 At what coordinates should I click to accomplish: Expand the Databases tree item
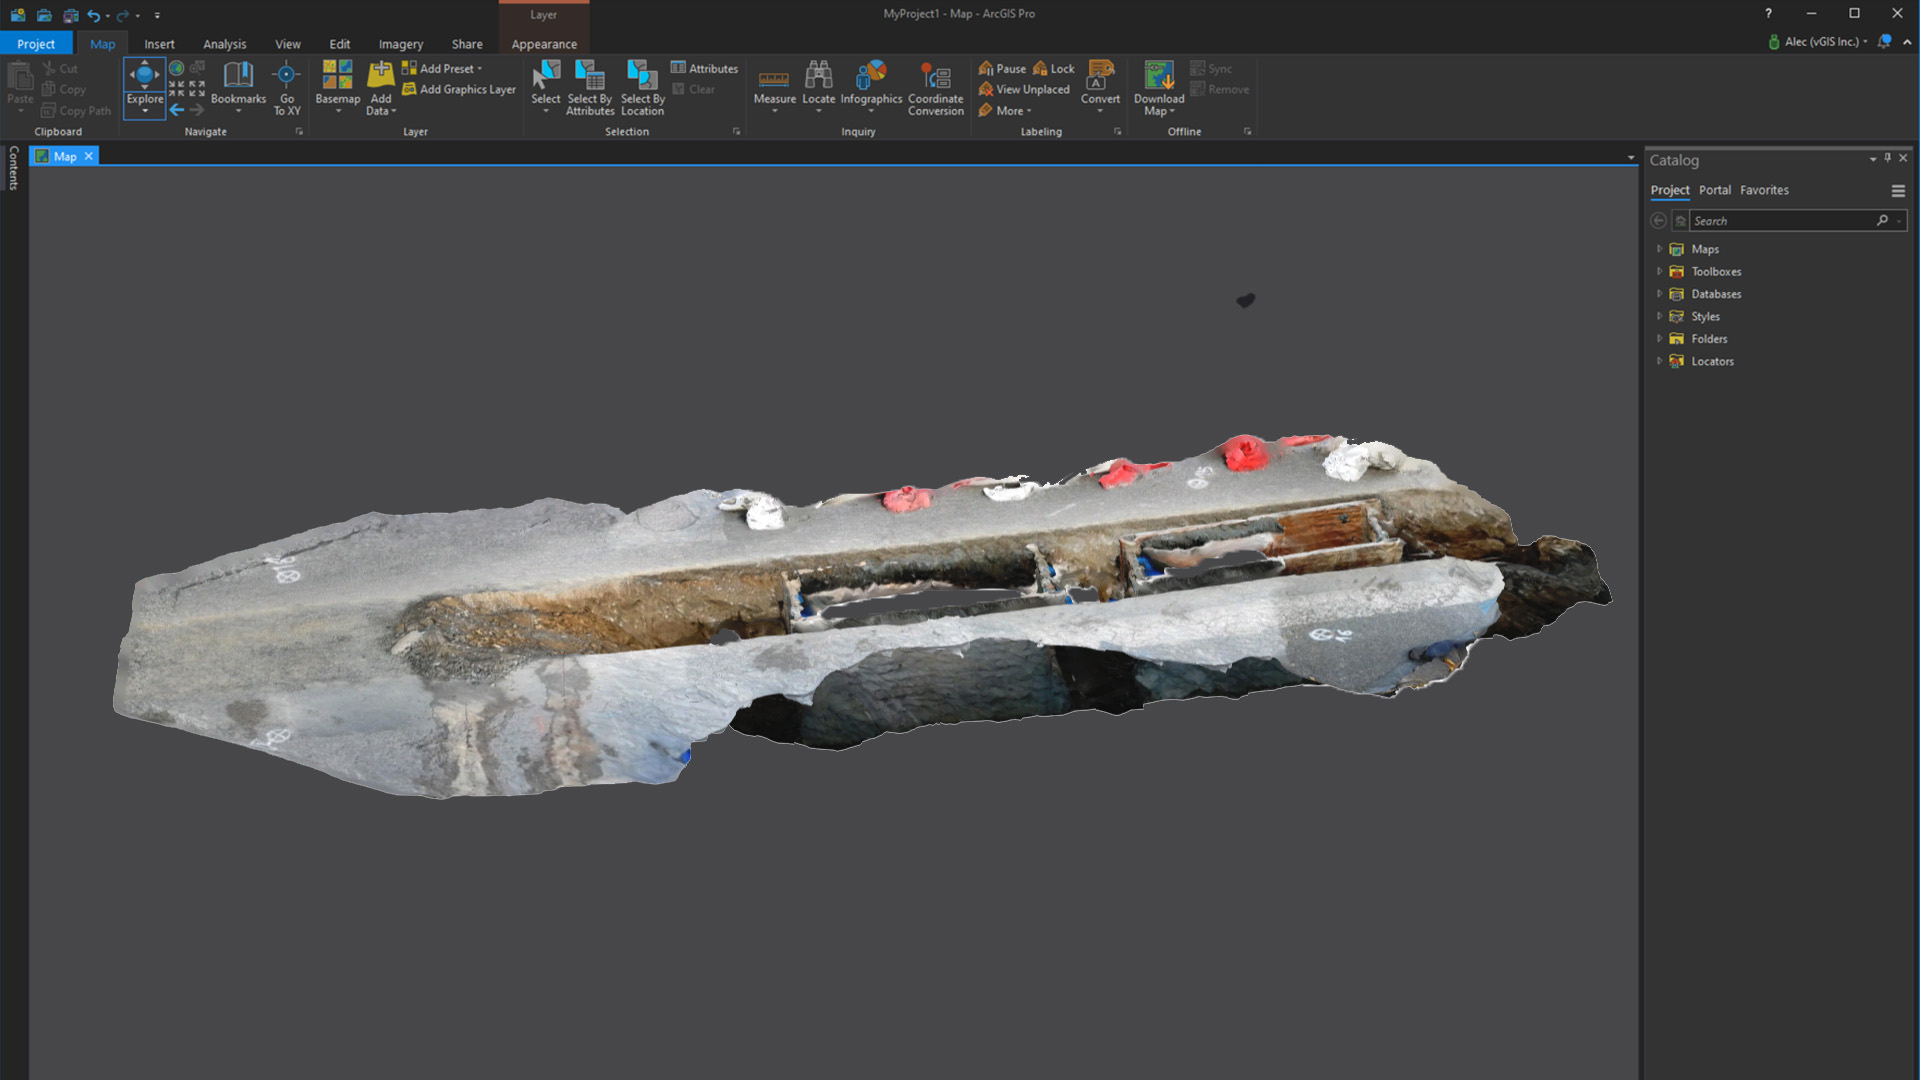coord(1659,294)
